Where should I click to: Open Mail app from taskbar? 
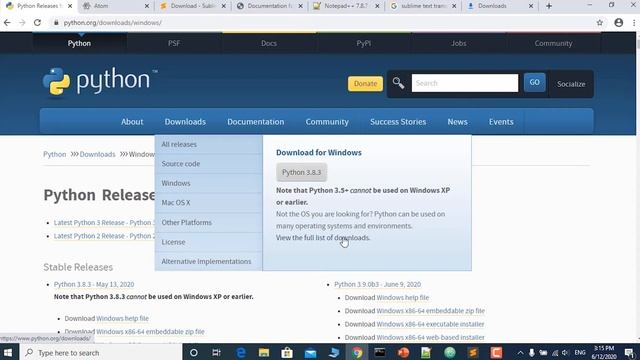tap(310, 353)
